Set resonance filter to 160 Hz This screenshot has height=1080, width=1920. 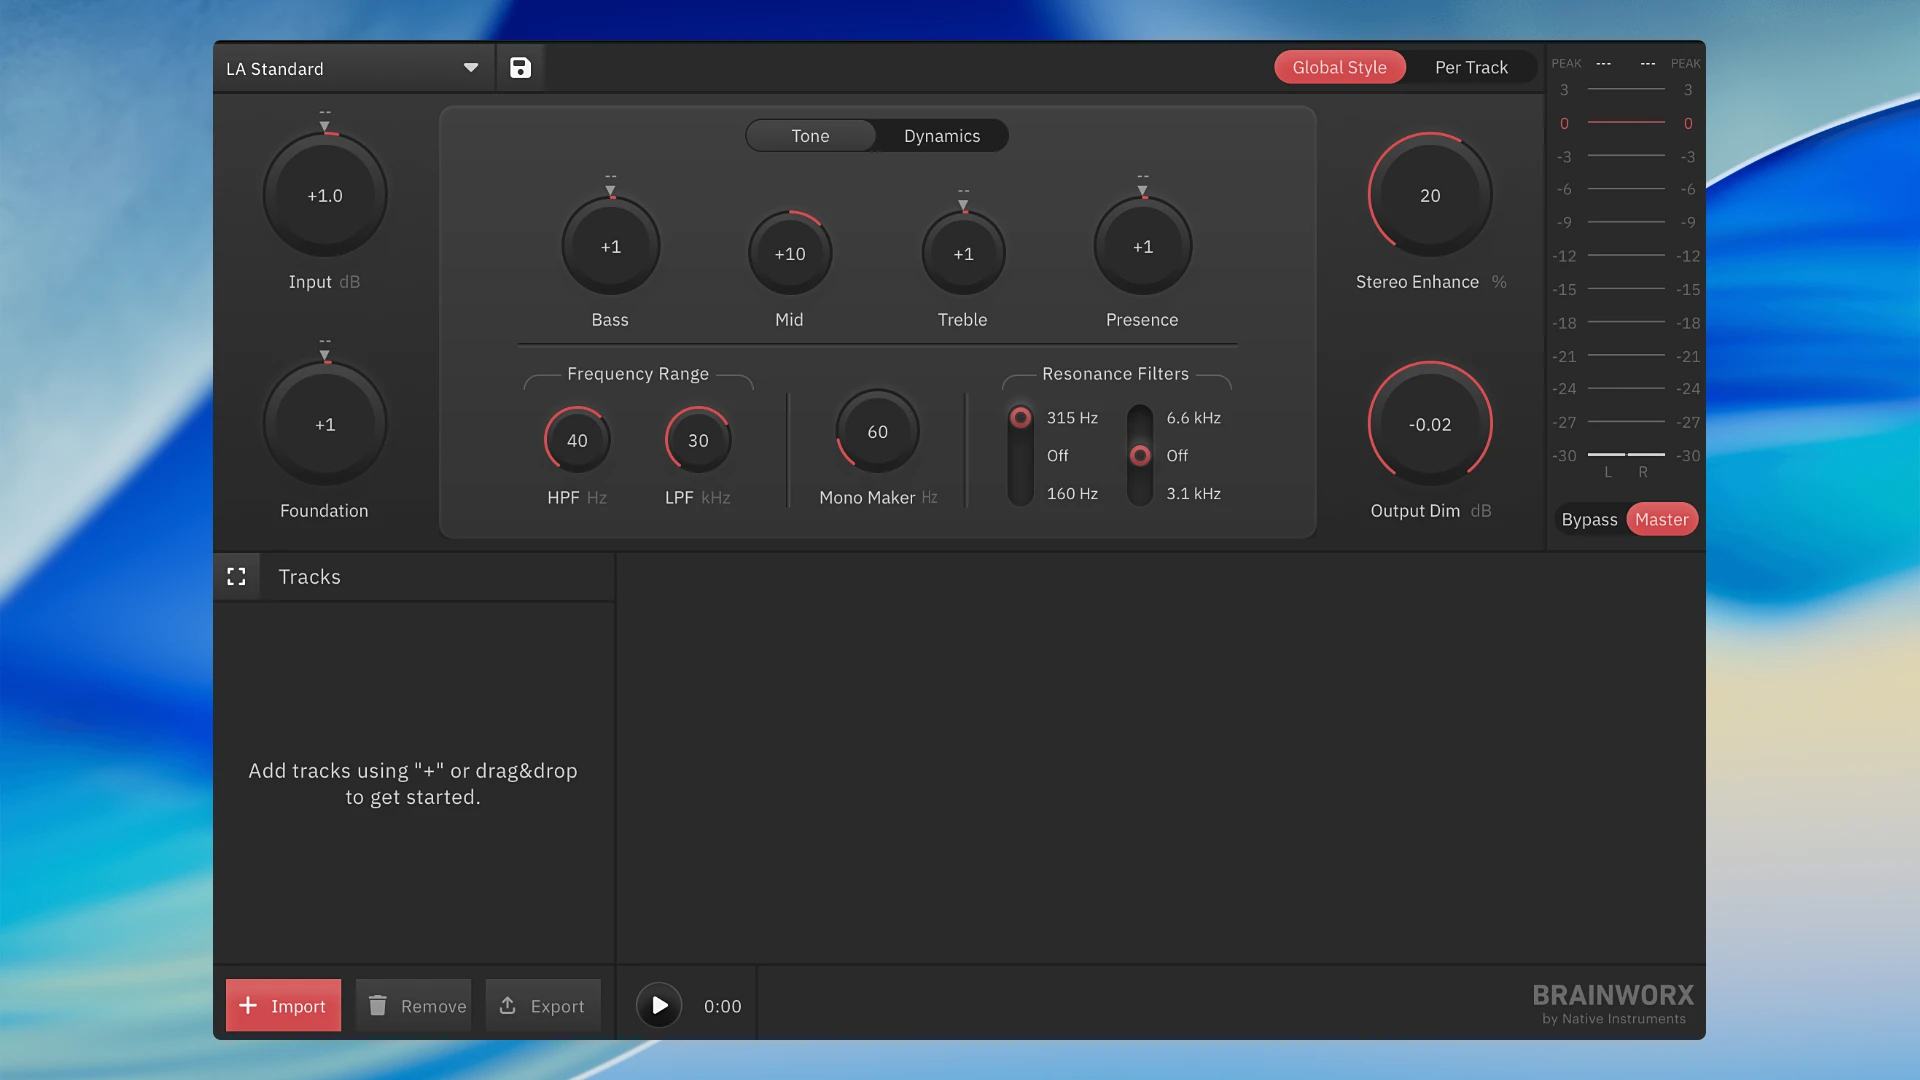click(x=1071, y=494)
